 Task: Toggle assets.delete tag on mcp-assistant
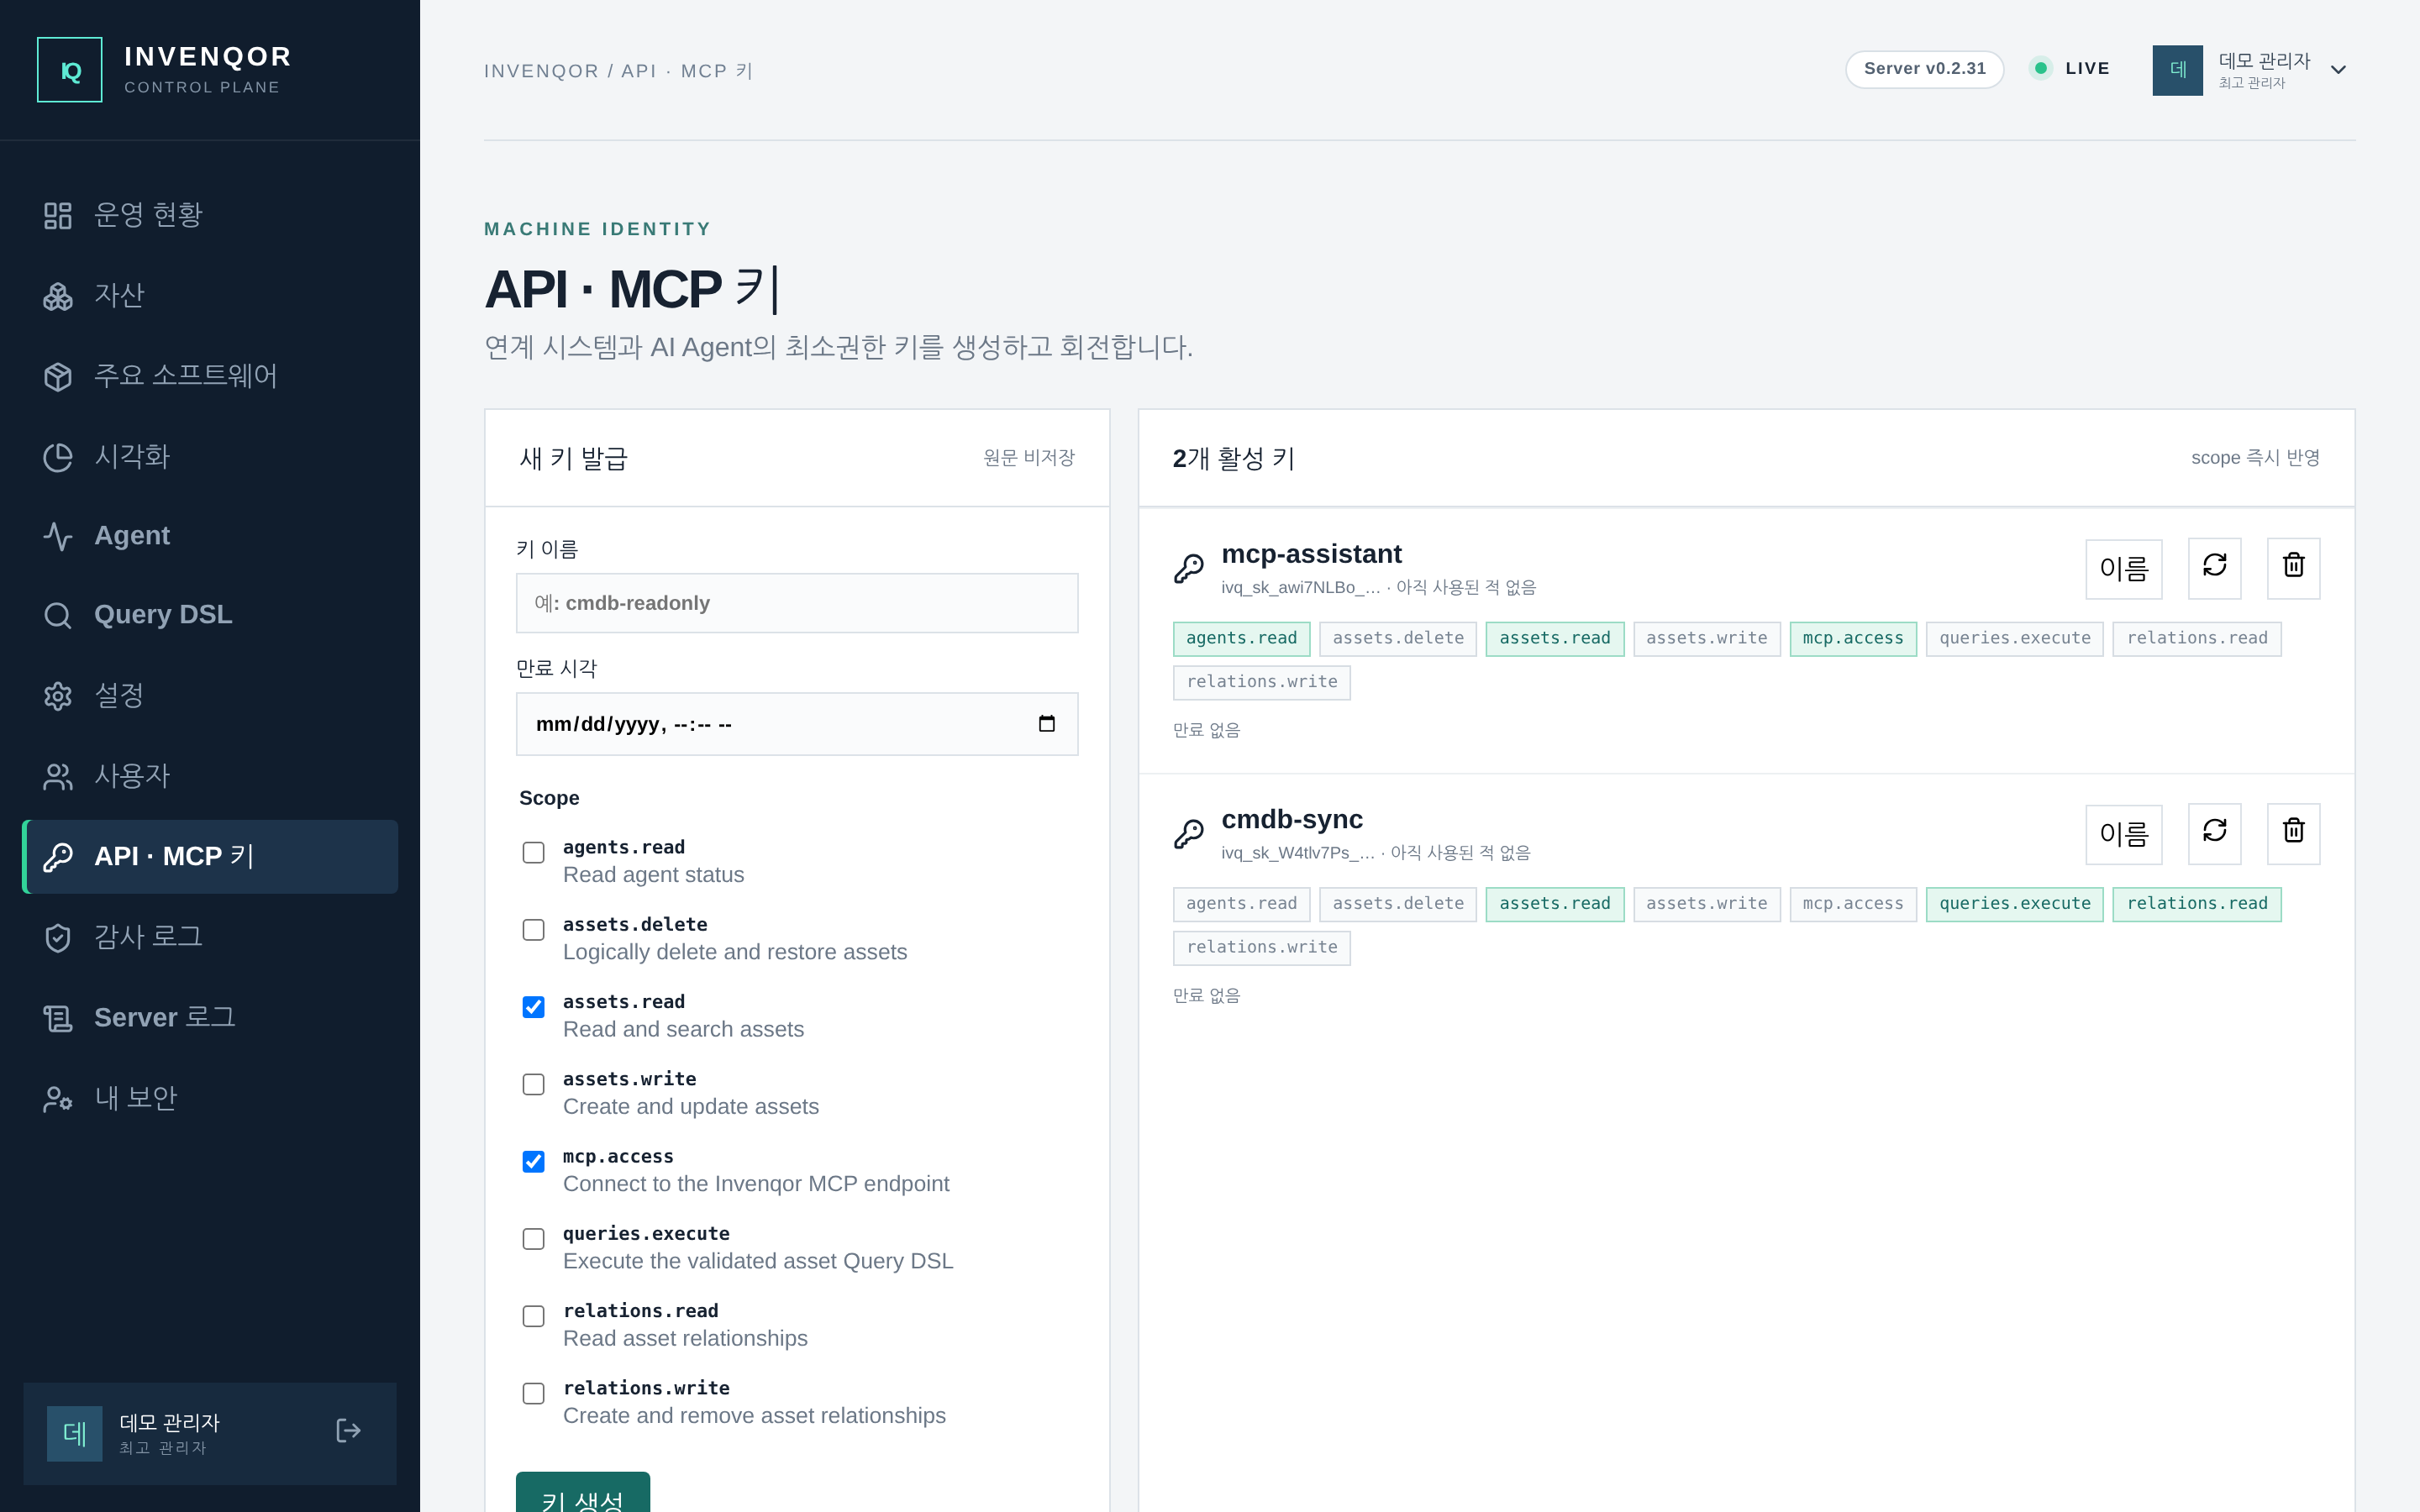click(x=1398, y=639)
